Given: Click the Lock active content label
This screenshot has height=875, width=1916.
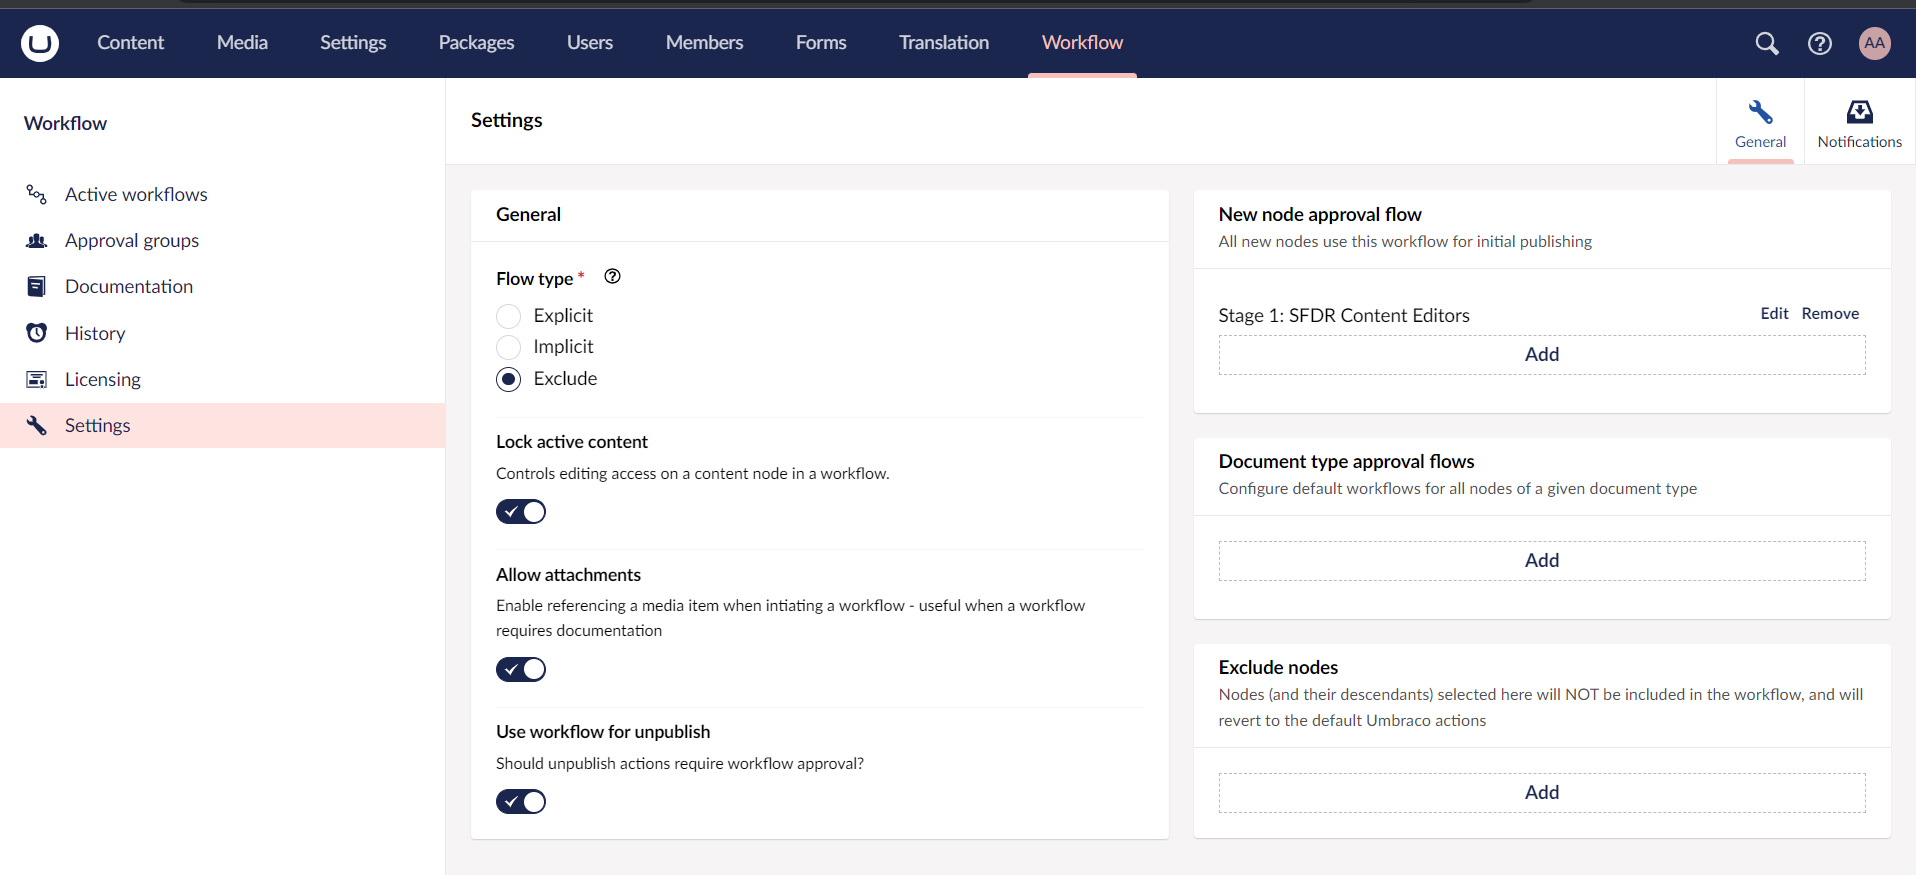Looking at the screenshot, I should click(x=572, y=441).
